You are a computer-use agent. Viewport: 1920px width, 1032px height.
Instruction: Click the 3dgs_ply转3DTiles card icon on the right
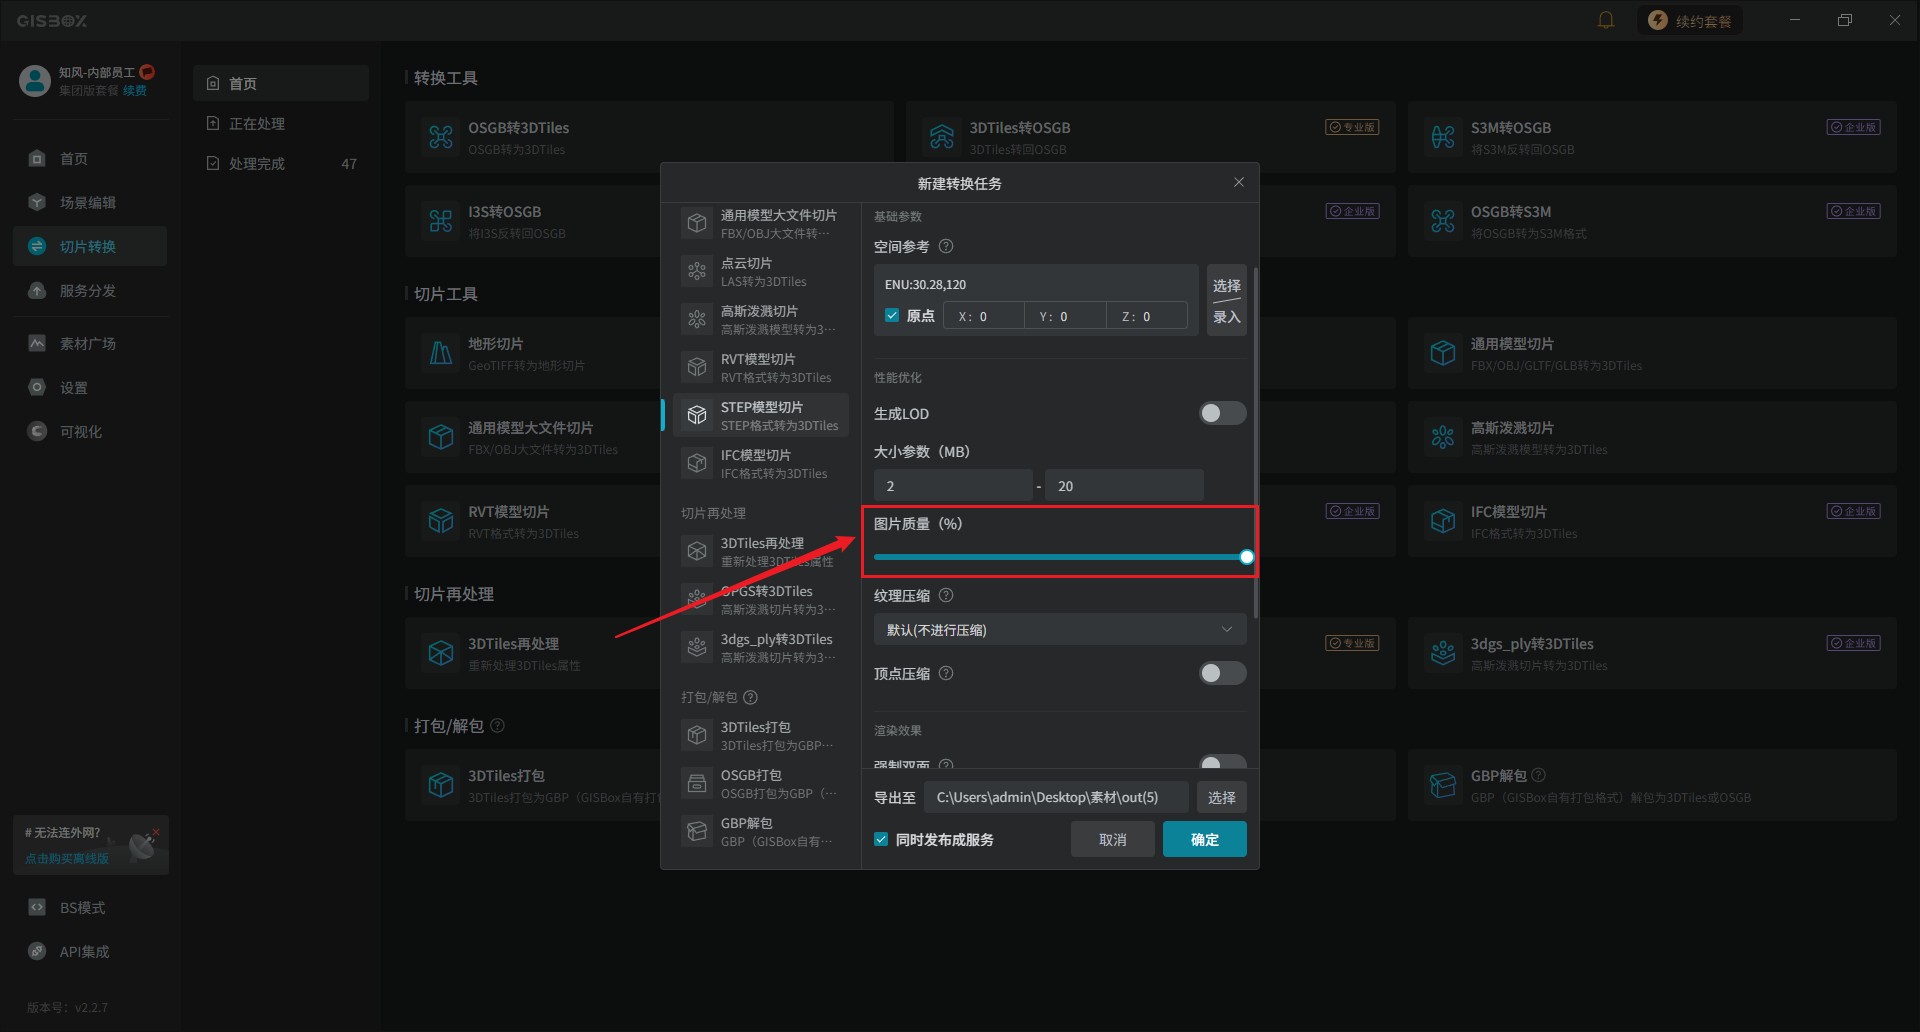(1443, 653)
